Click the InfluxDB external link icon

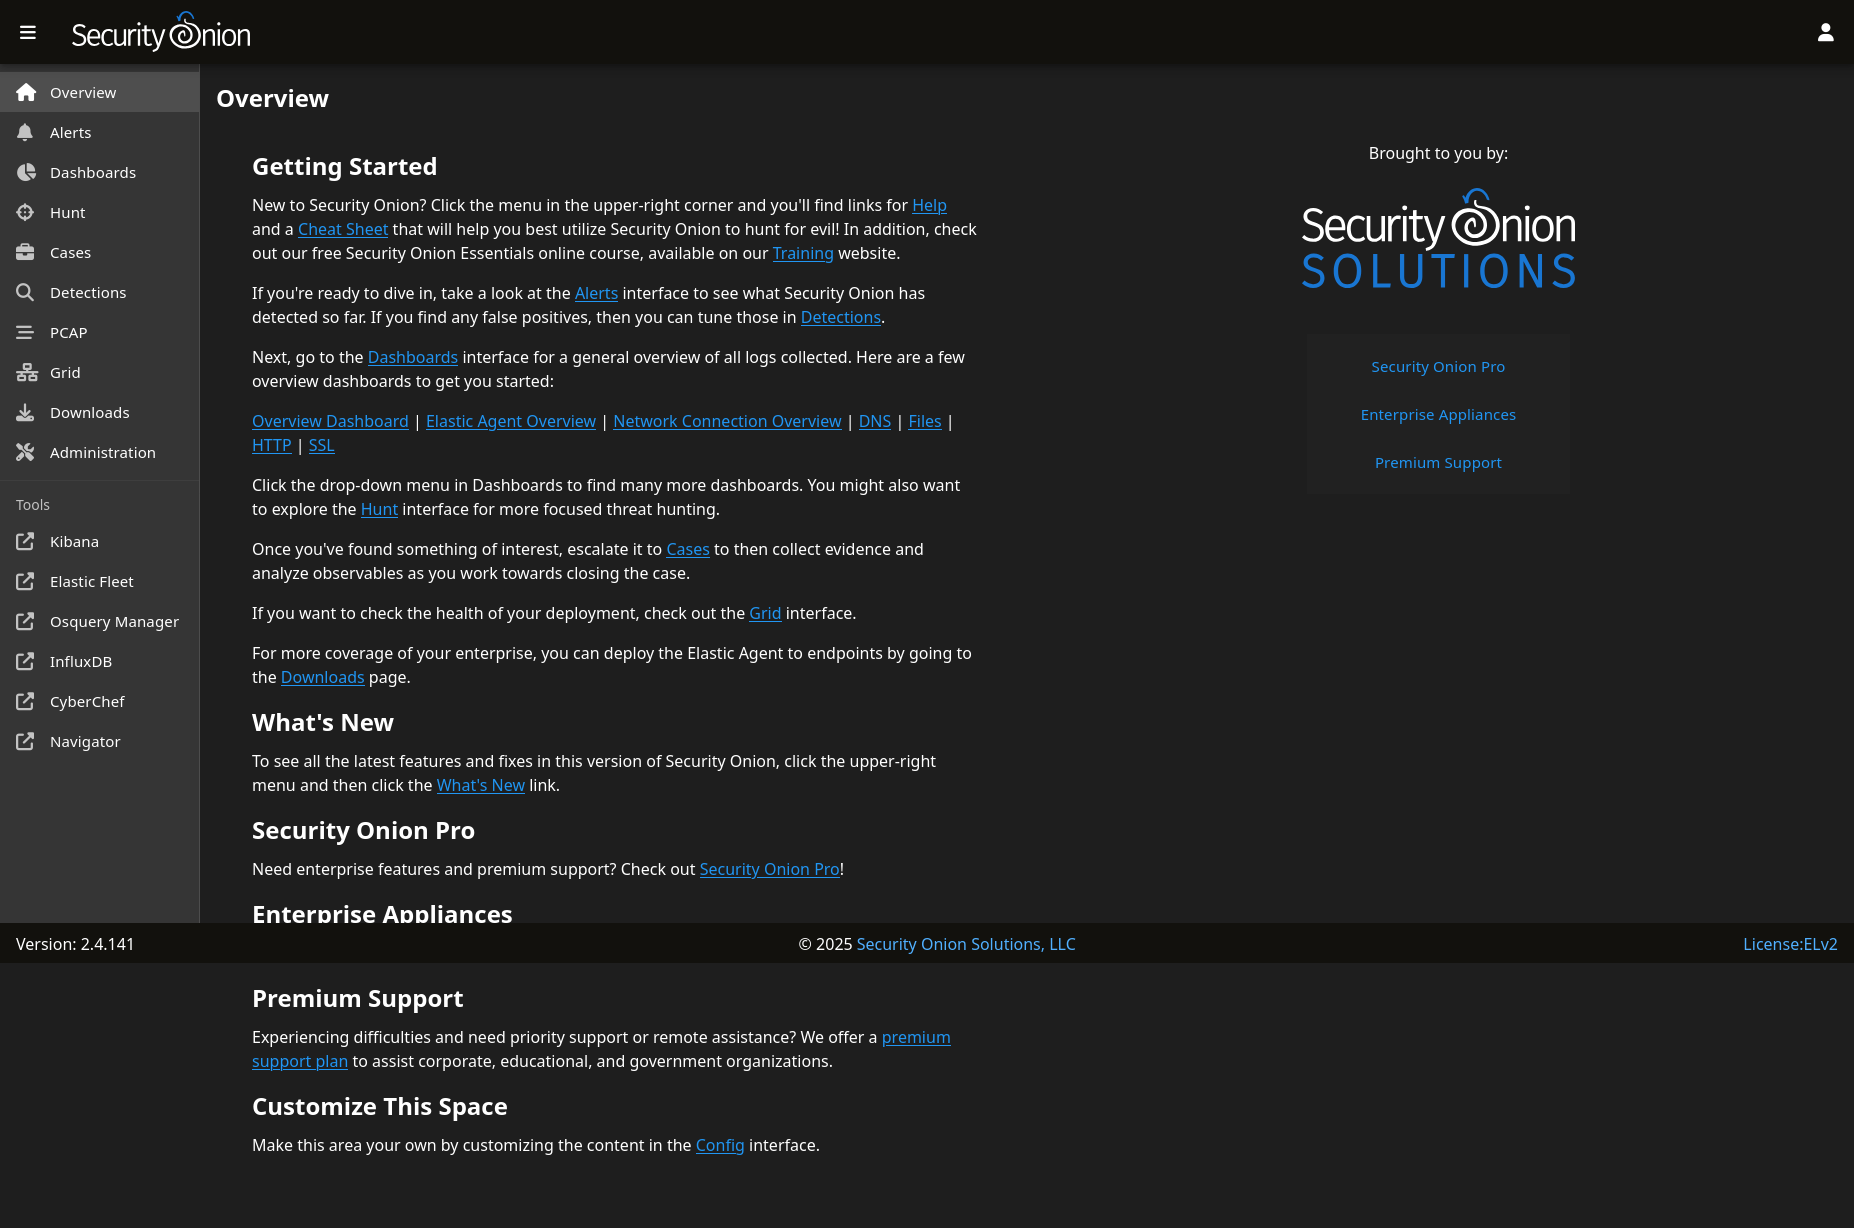tap(26, 661)
